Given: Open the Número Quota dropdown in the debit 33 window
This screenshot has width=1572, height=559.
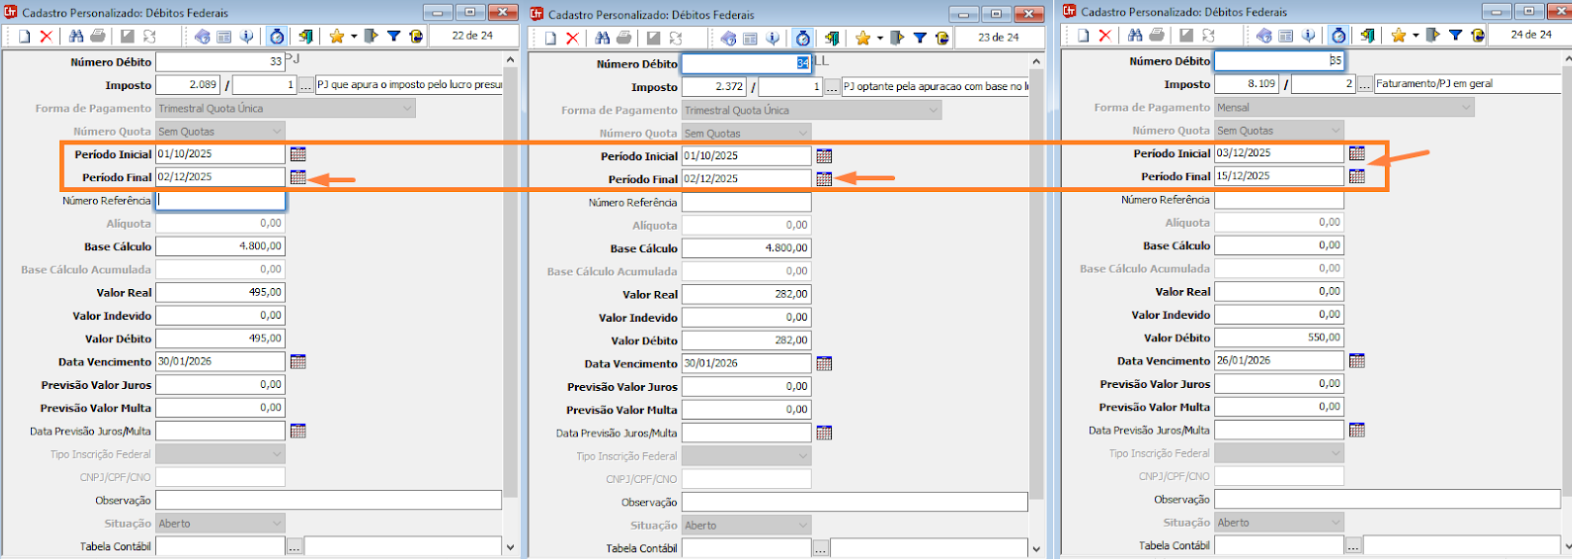Looking at the screenshot, I should [x=277, y=131].
